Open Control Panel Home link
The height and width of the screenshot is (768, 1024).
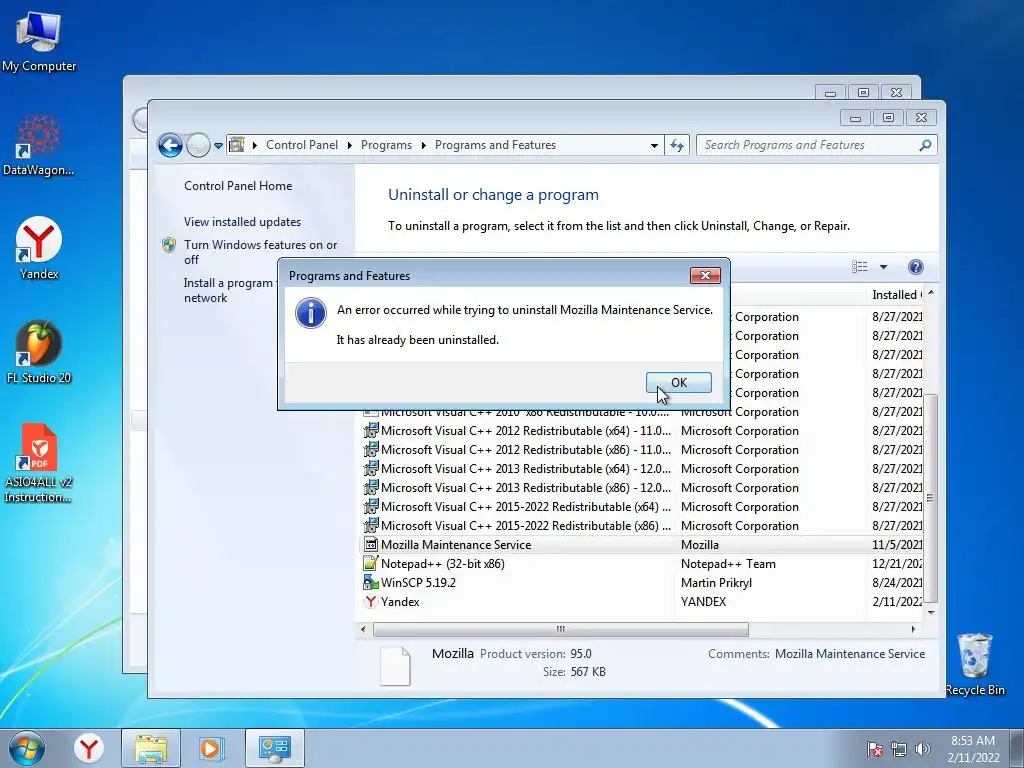[238, 185]
